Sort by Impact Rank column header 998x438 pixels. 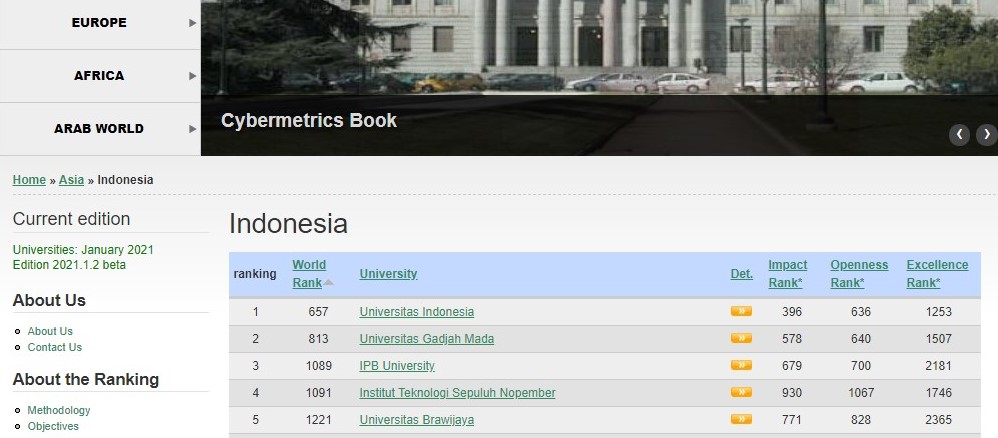coord(787,273)
